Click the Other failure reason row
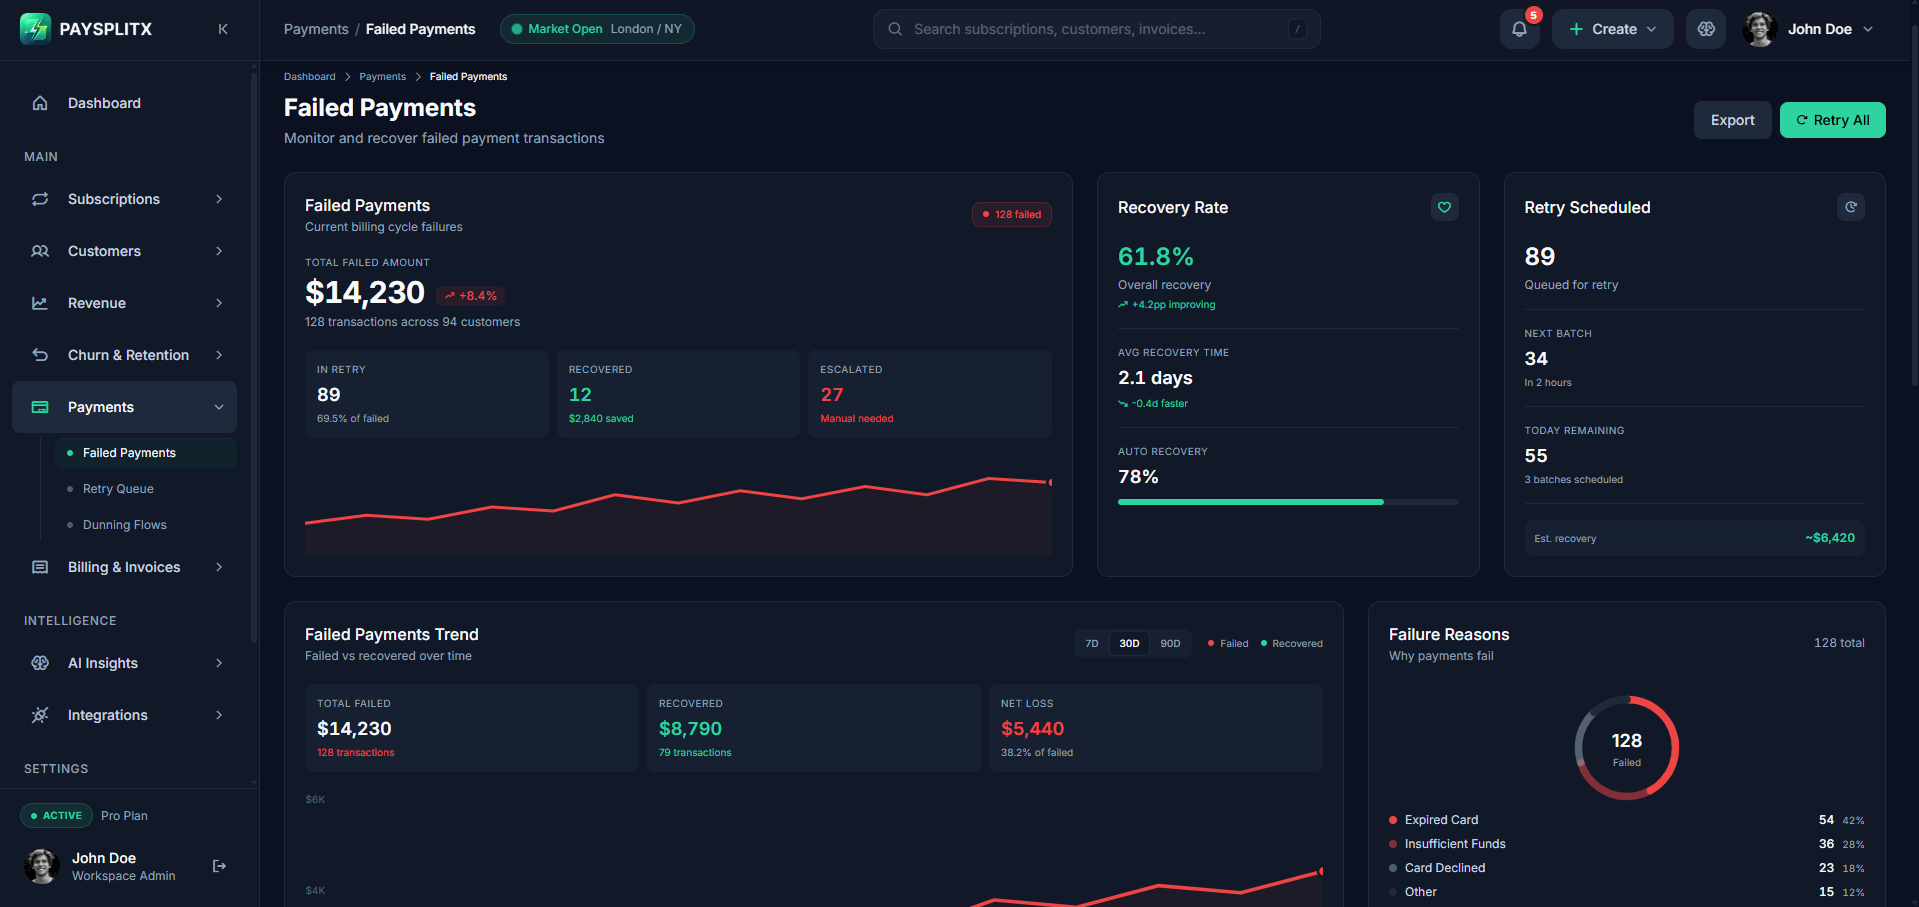Image resolution: width=1919 pixels, height=907 pixels. tap(1626, 892)
